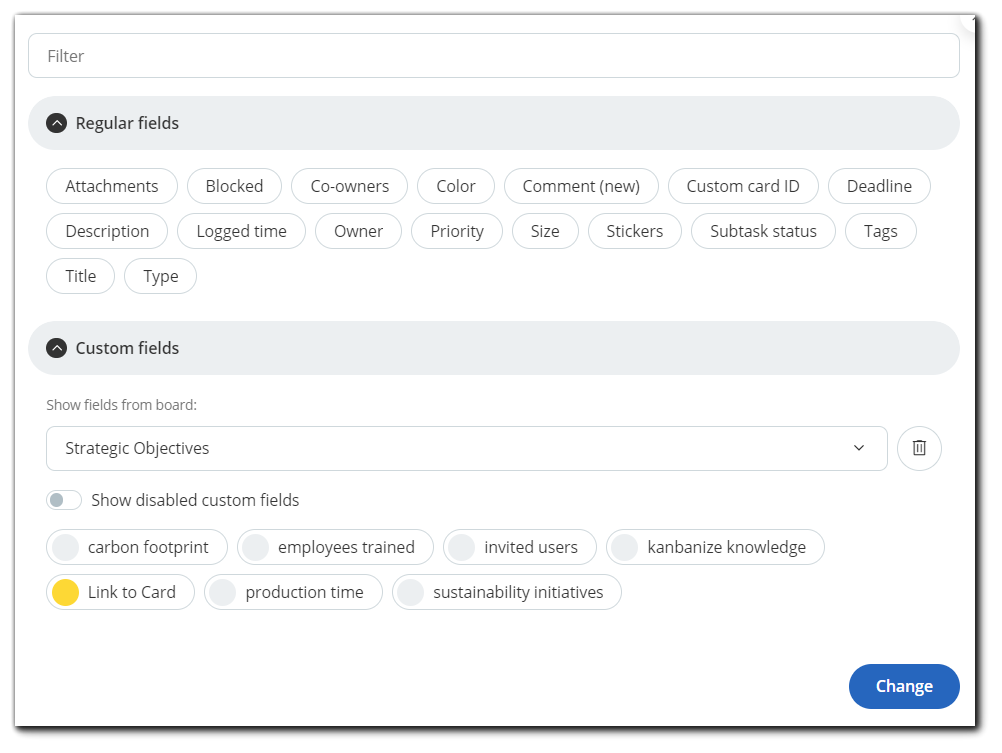Select the kanbanize knowledge custom field

point(715,547)
